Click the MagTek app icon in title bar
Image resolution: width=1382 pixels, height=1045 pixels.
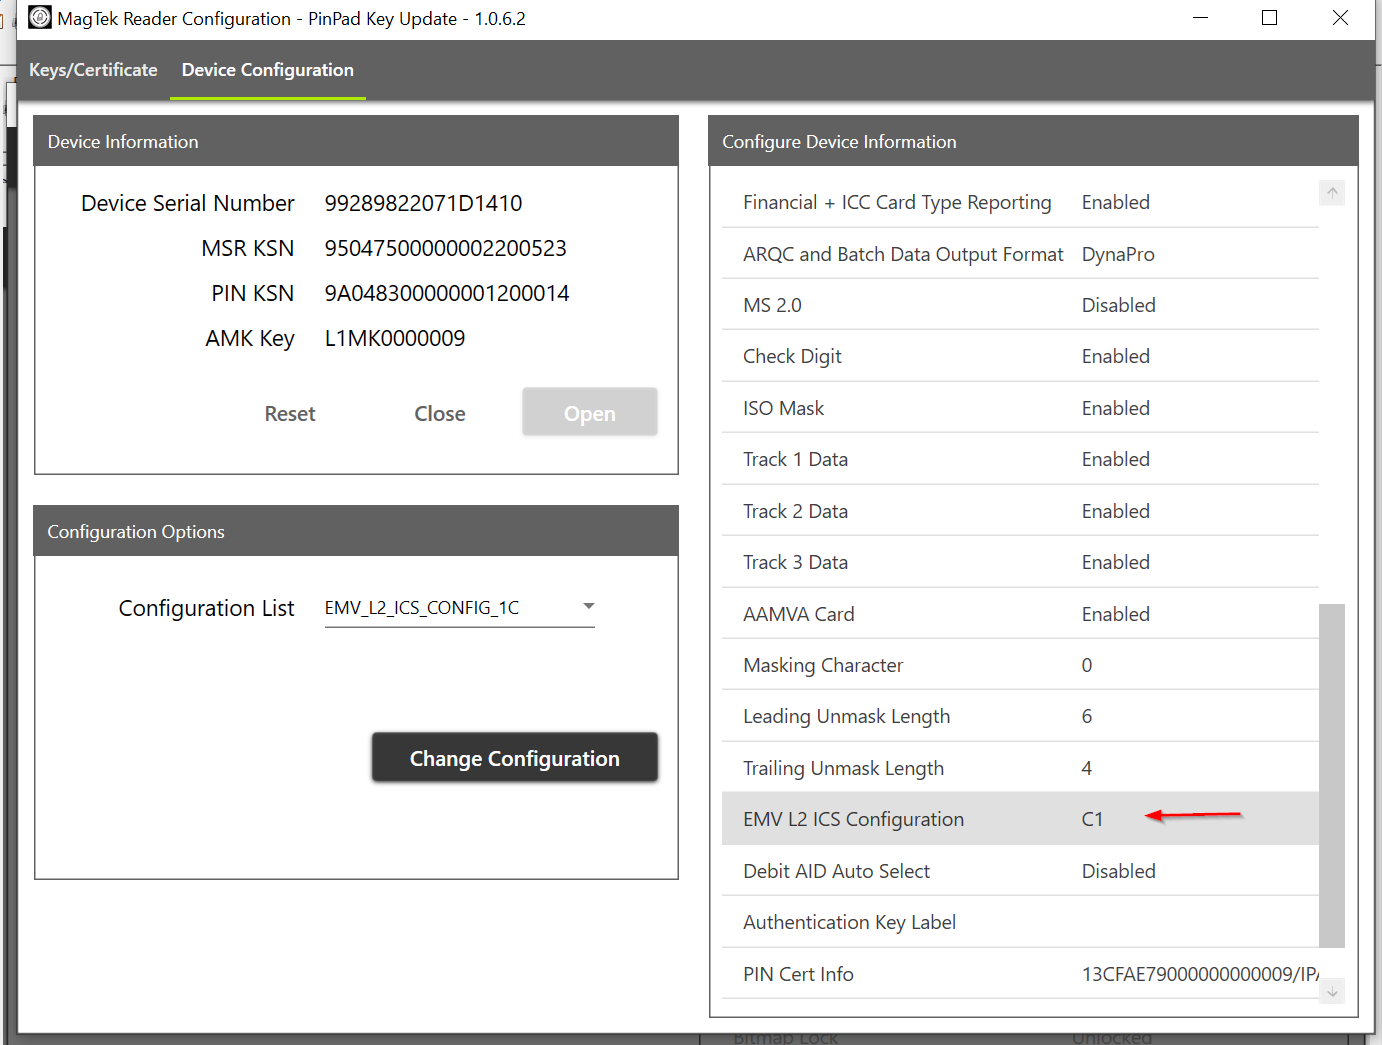tap(40, 18)
